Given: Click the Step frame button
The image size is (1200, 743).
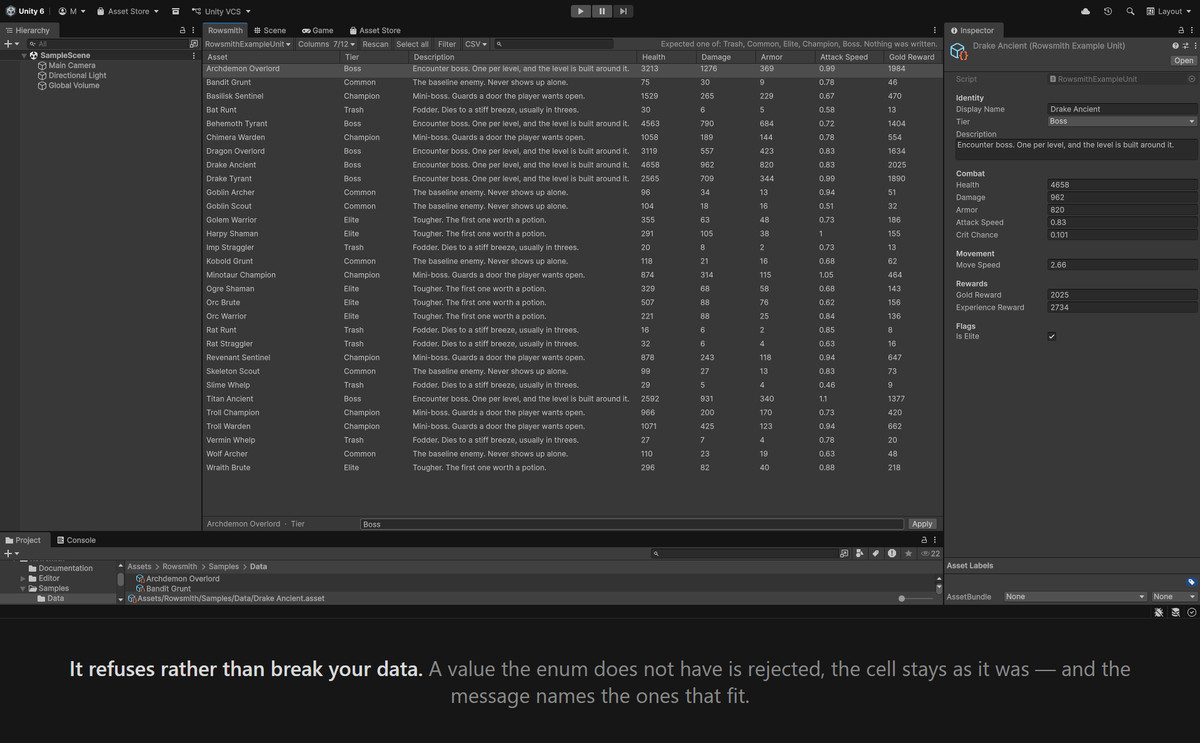Looking at the screenshot, I should (623, 11).
